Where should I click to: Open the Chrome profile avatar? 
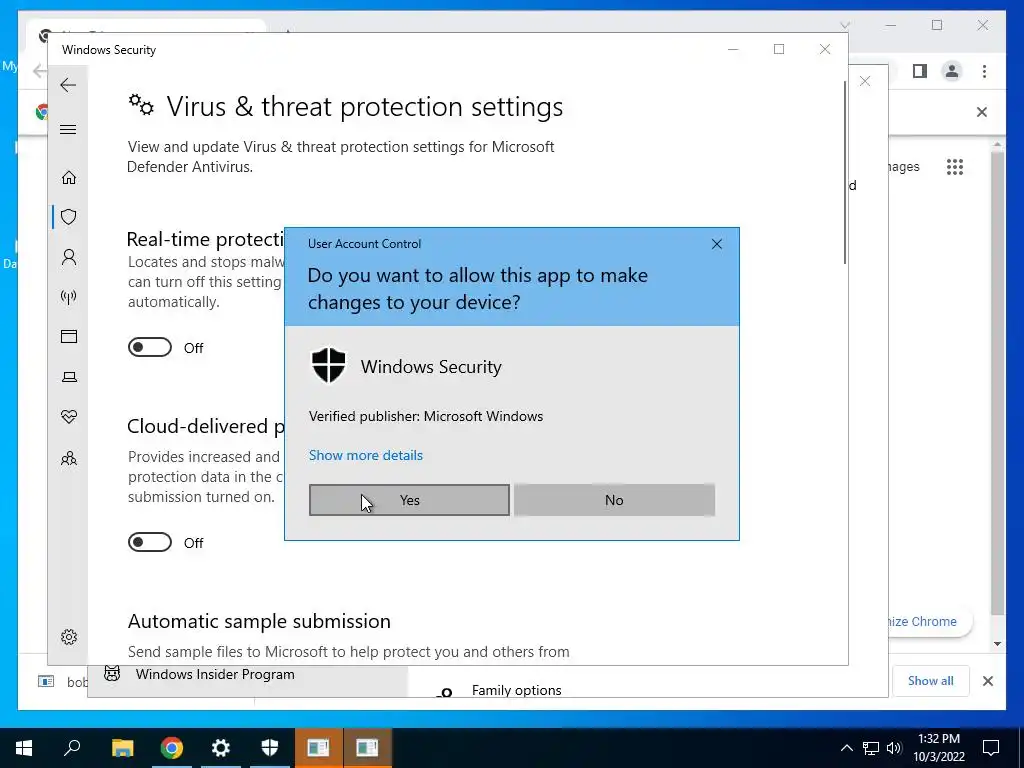pyautogui.click(x=952, y=71)
